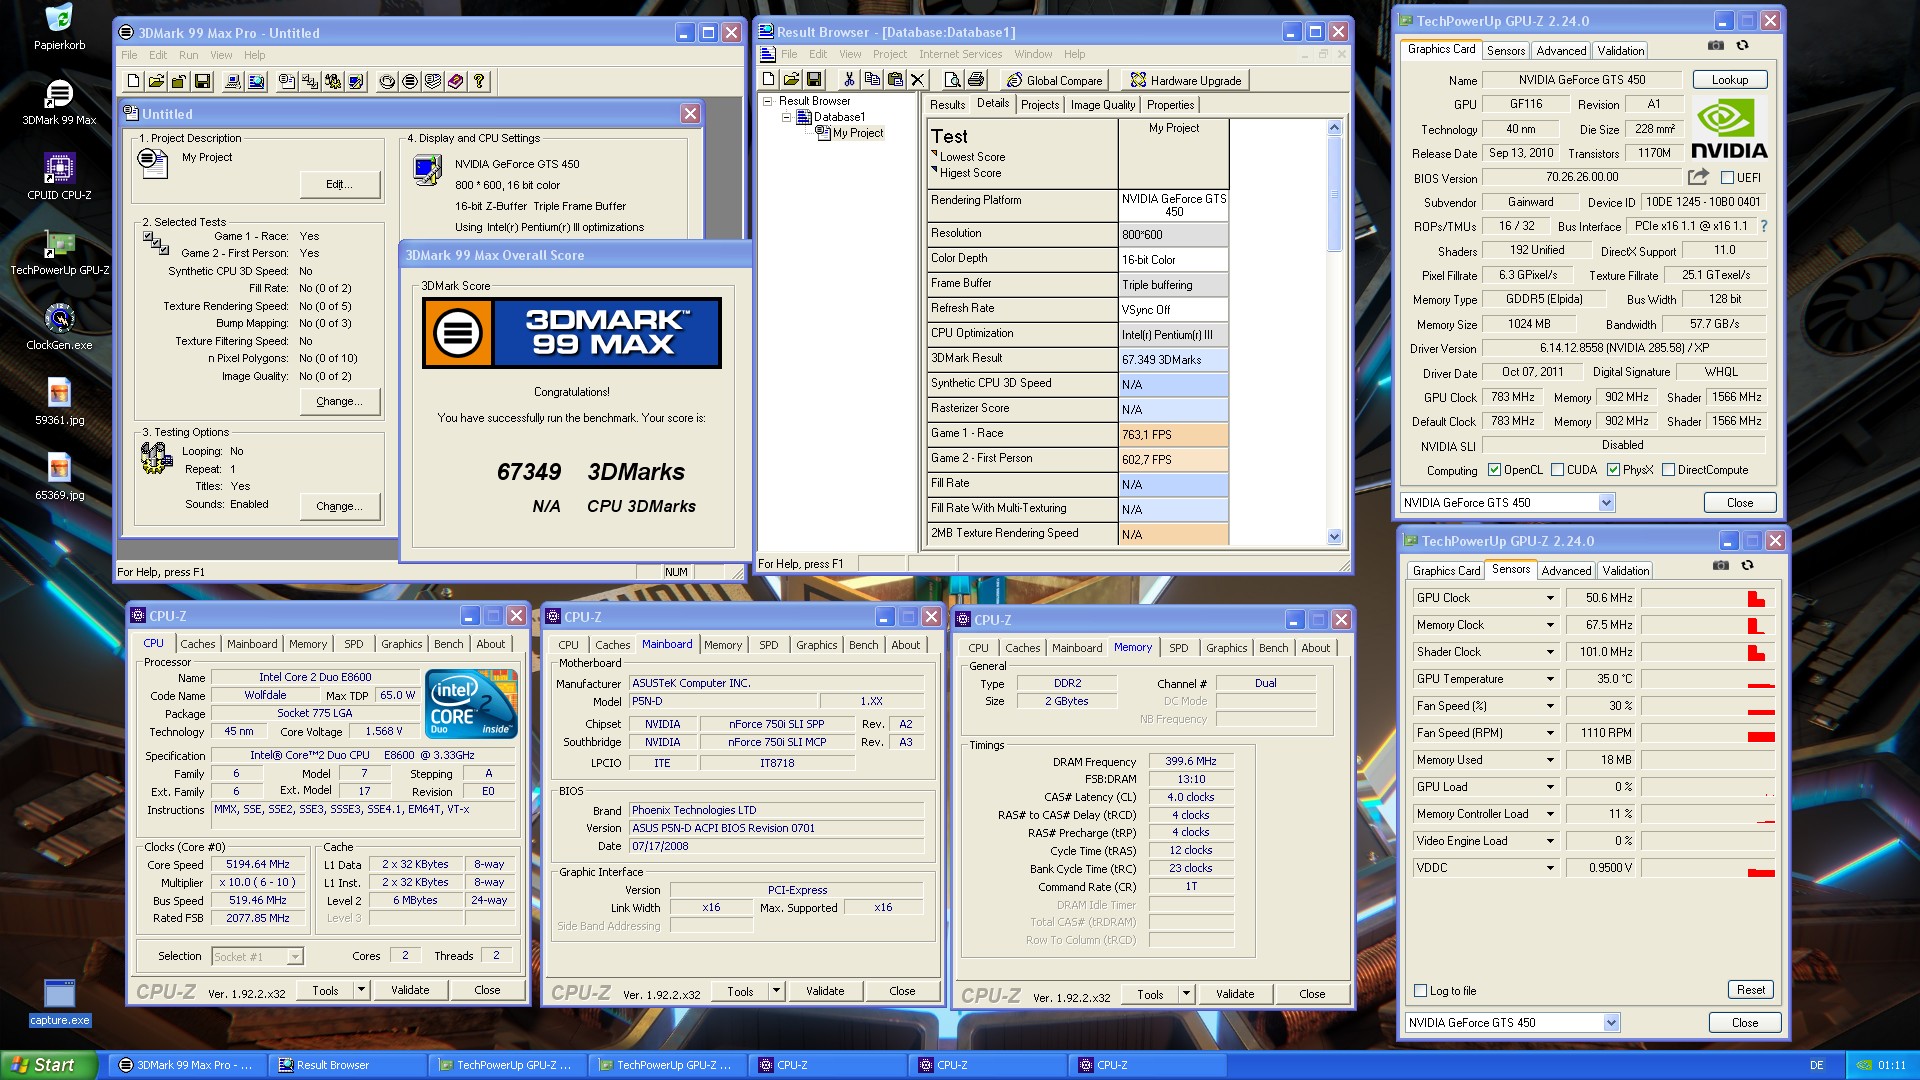
Task: Click refresh icon in top GPU-Z window
Action: 1742,45
